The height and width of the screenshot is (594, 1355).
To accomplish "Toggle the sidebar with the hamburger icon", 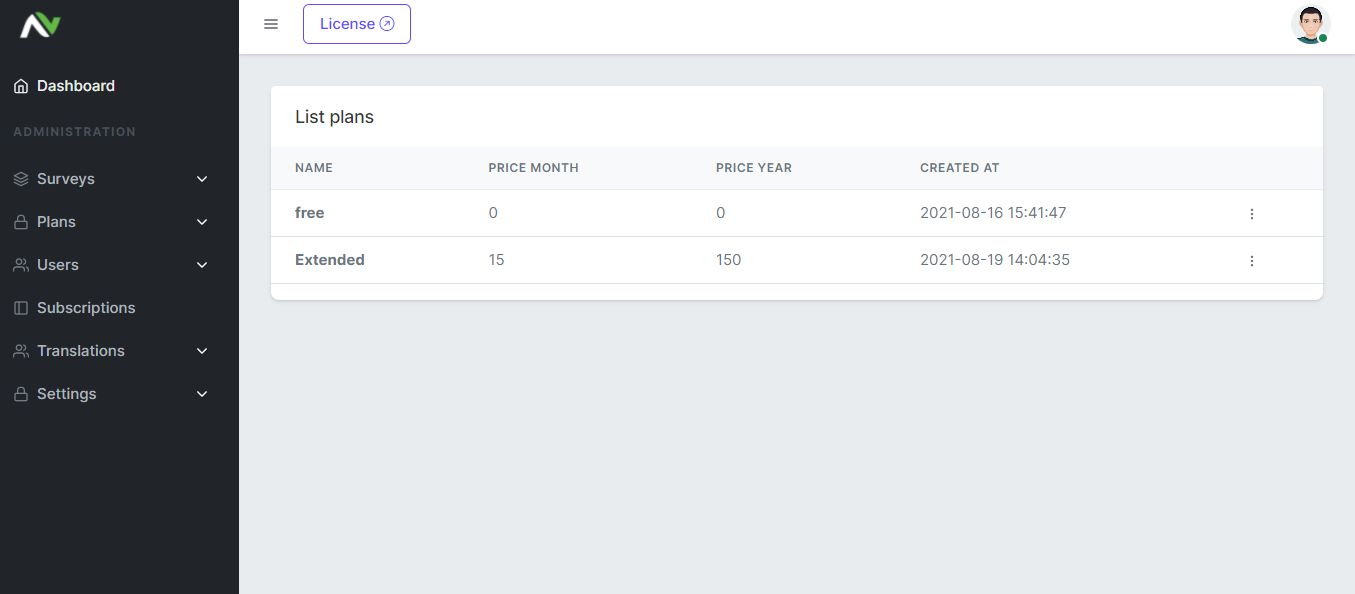I will (x=271, y=24).
